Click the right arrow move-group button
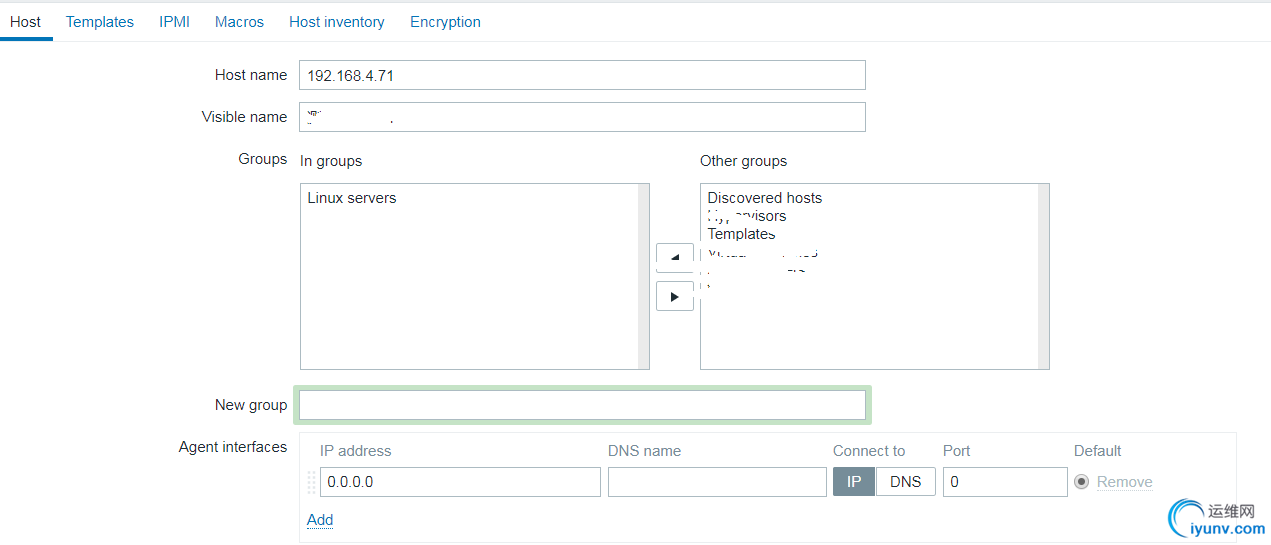The image size is (1271, 545). (675, 296)
